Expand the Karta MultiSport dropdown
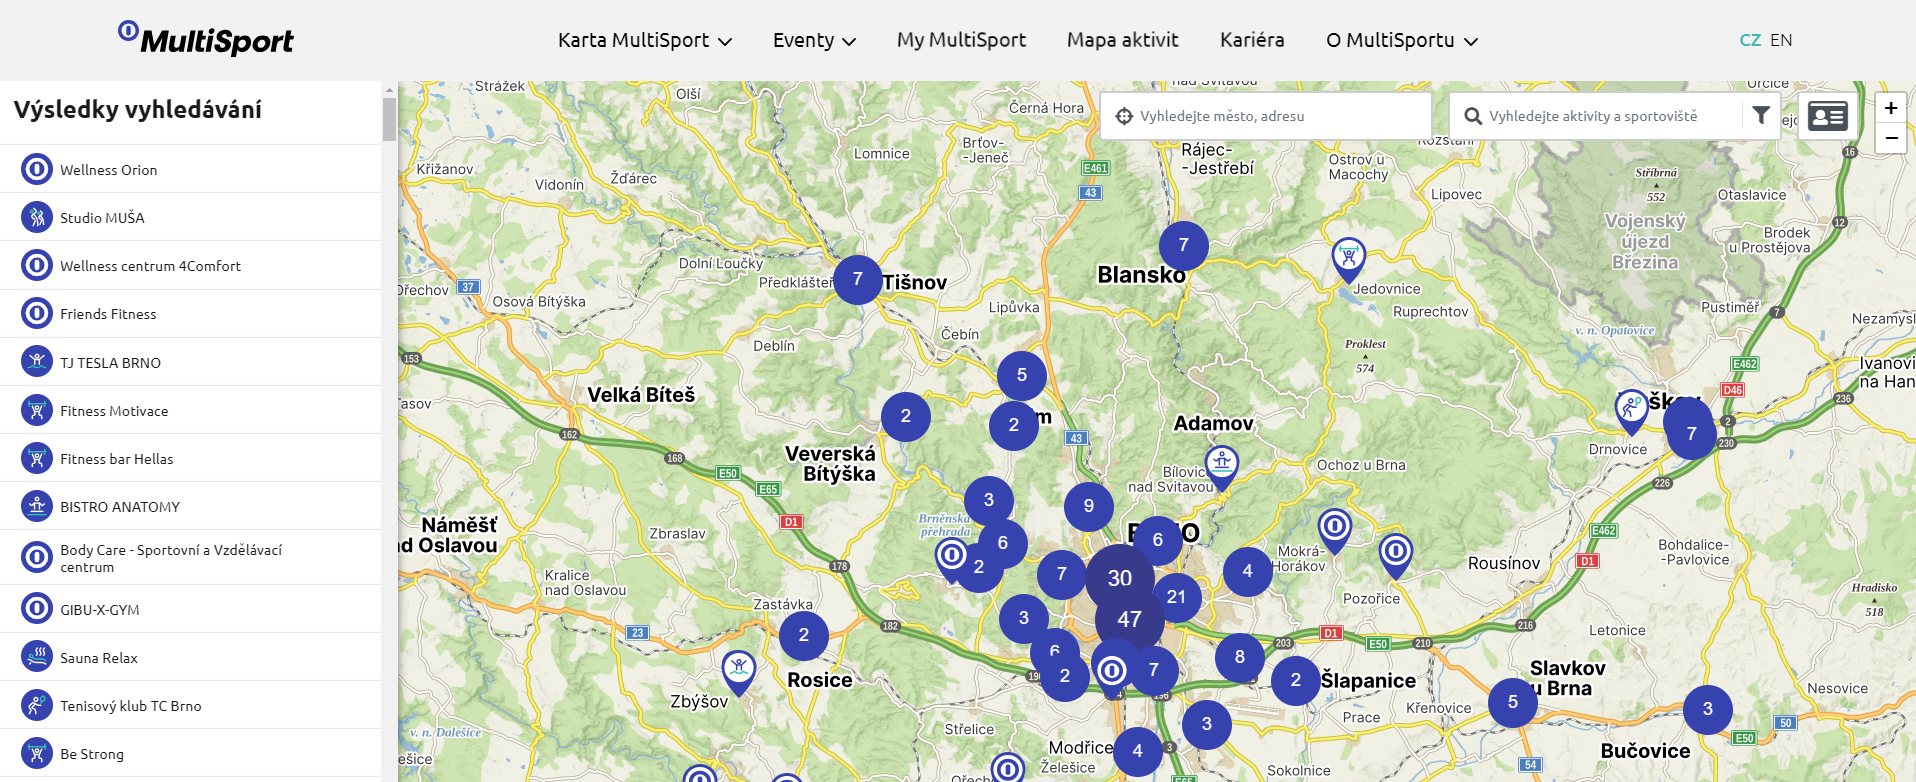Viewport: 1916px width, 782px height. [x=644, y=40]
